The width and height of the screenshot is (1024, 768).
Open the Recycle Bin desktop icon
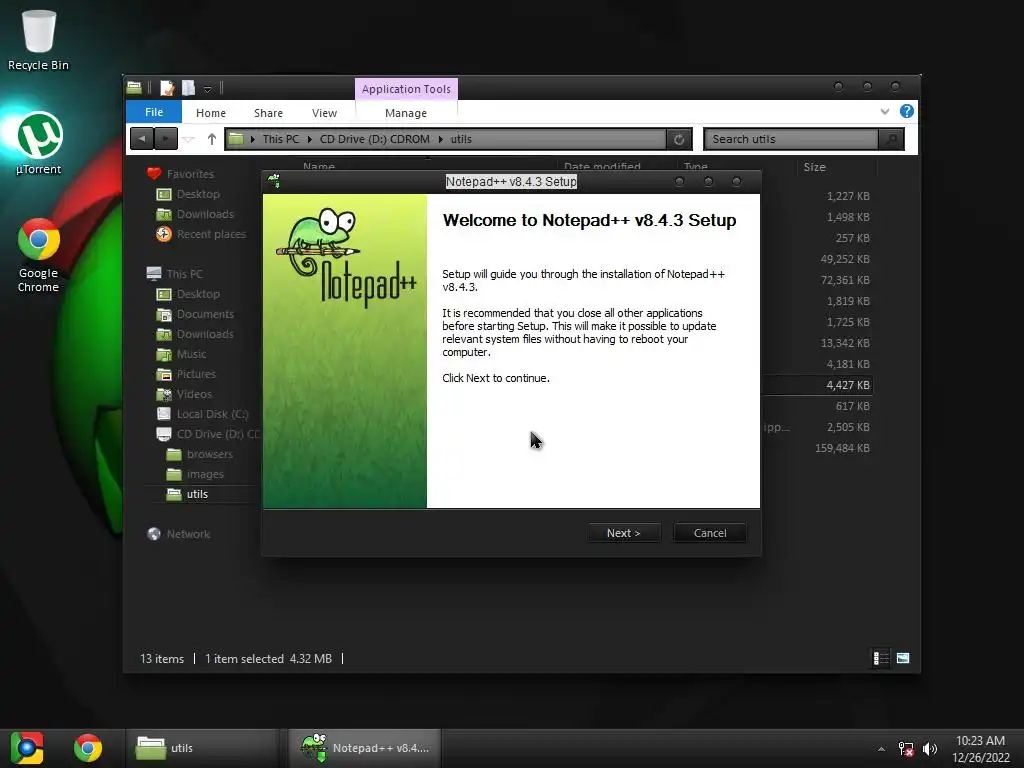pos(39,39)
